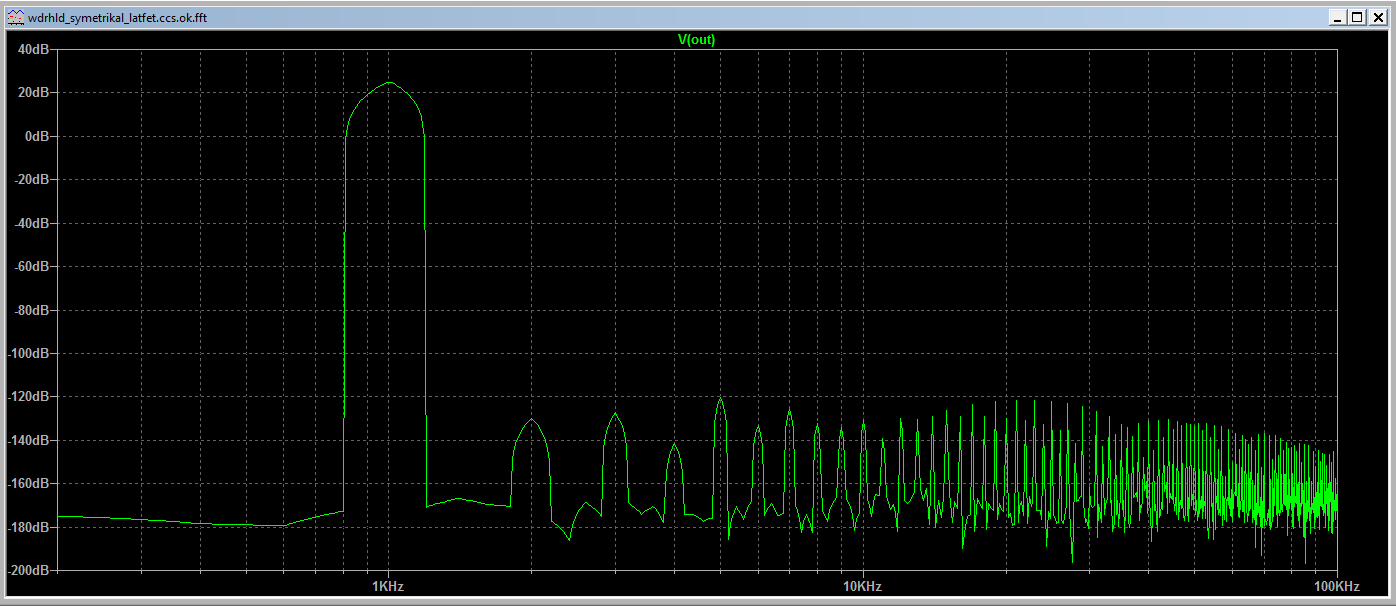Click the LTspice waveform icon in title bar
The width and height of the screenshot is (1396, 606).
pos(16,17)
